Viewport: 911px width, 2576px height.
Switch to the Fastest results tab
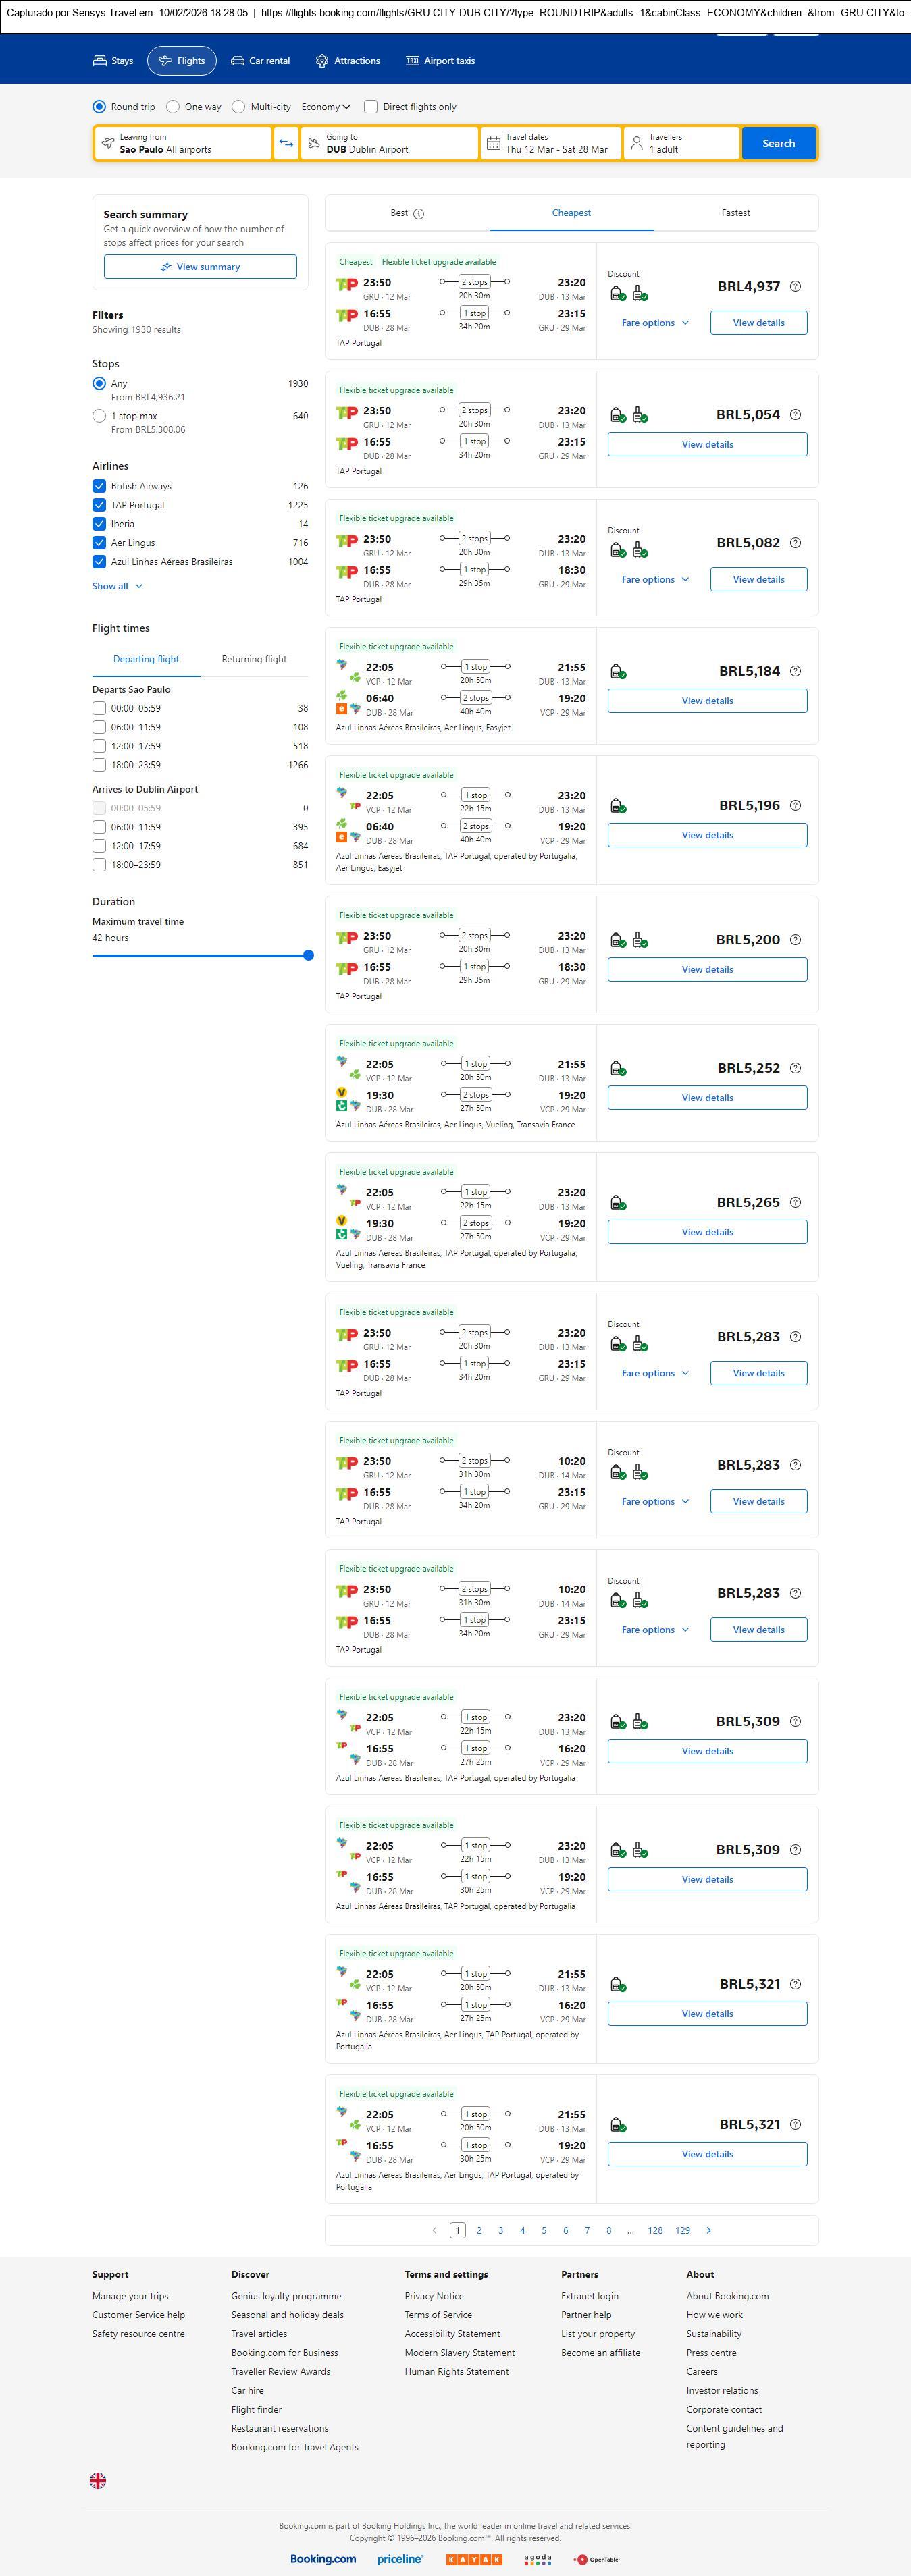735,213
